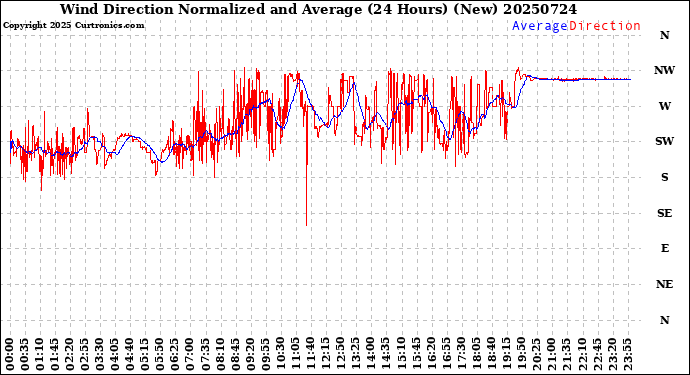Click the 04:05 time axis label

pos(115,354)
